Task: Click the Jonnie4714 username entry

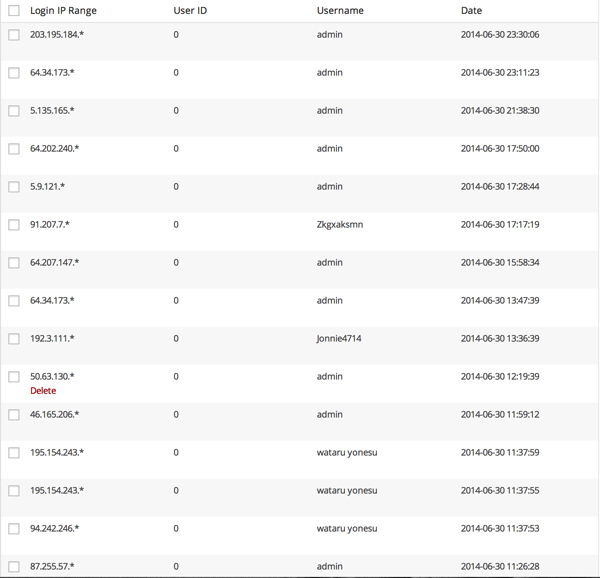Action: point(339,339)
